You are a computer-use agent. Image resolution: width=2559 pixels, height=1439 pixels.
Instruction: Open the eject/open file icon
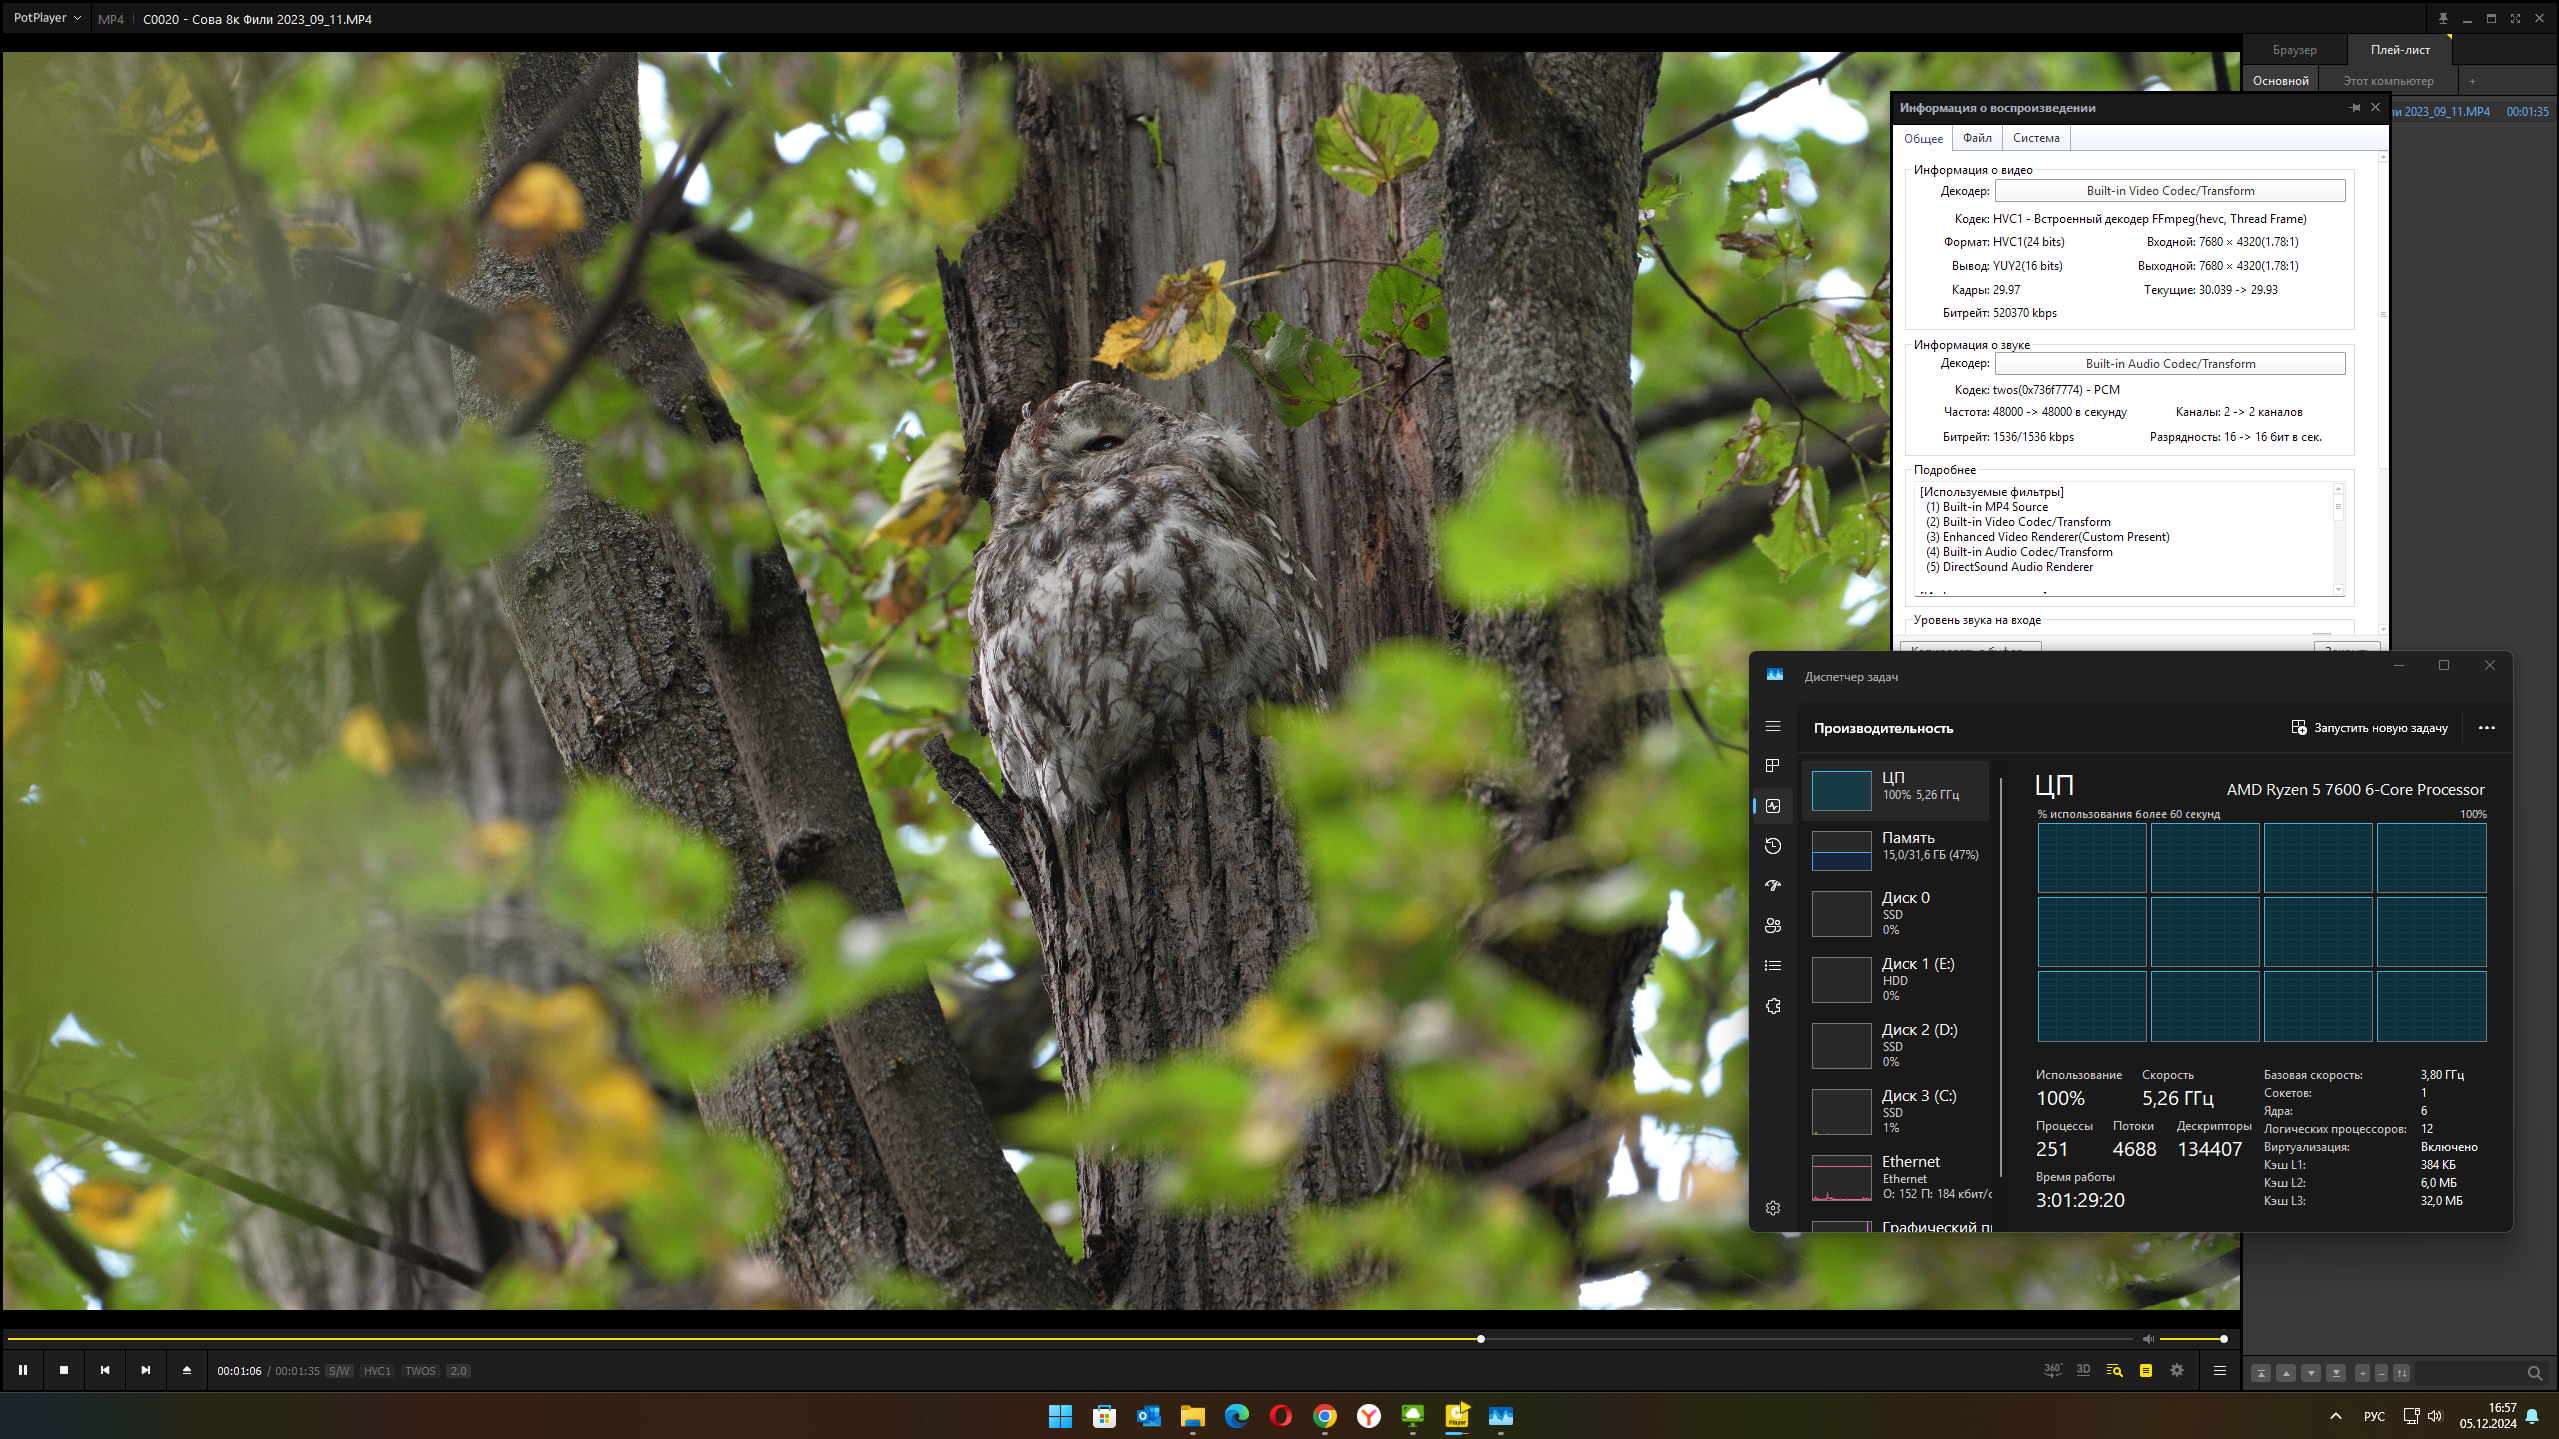pyautogui.click(x=187, y=1370)
